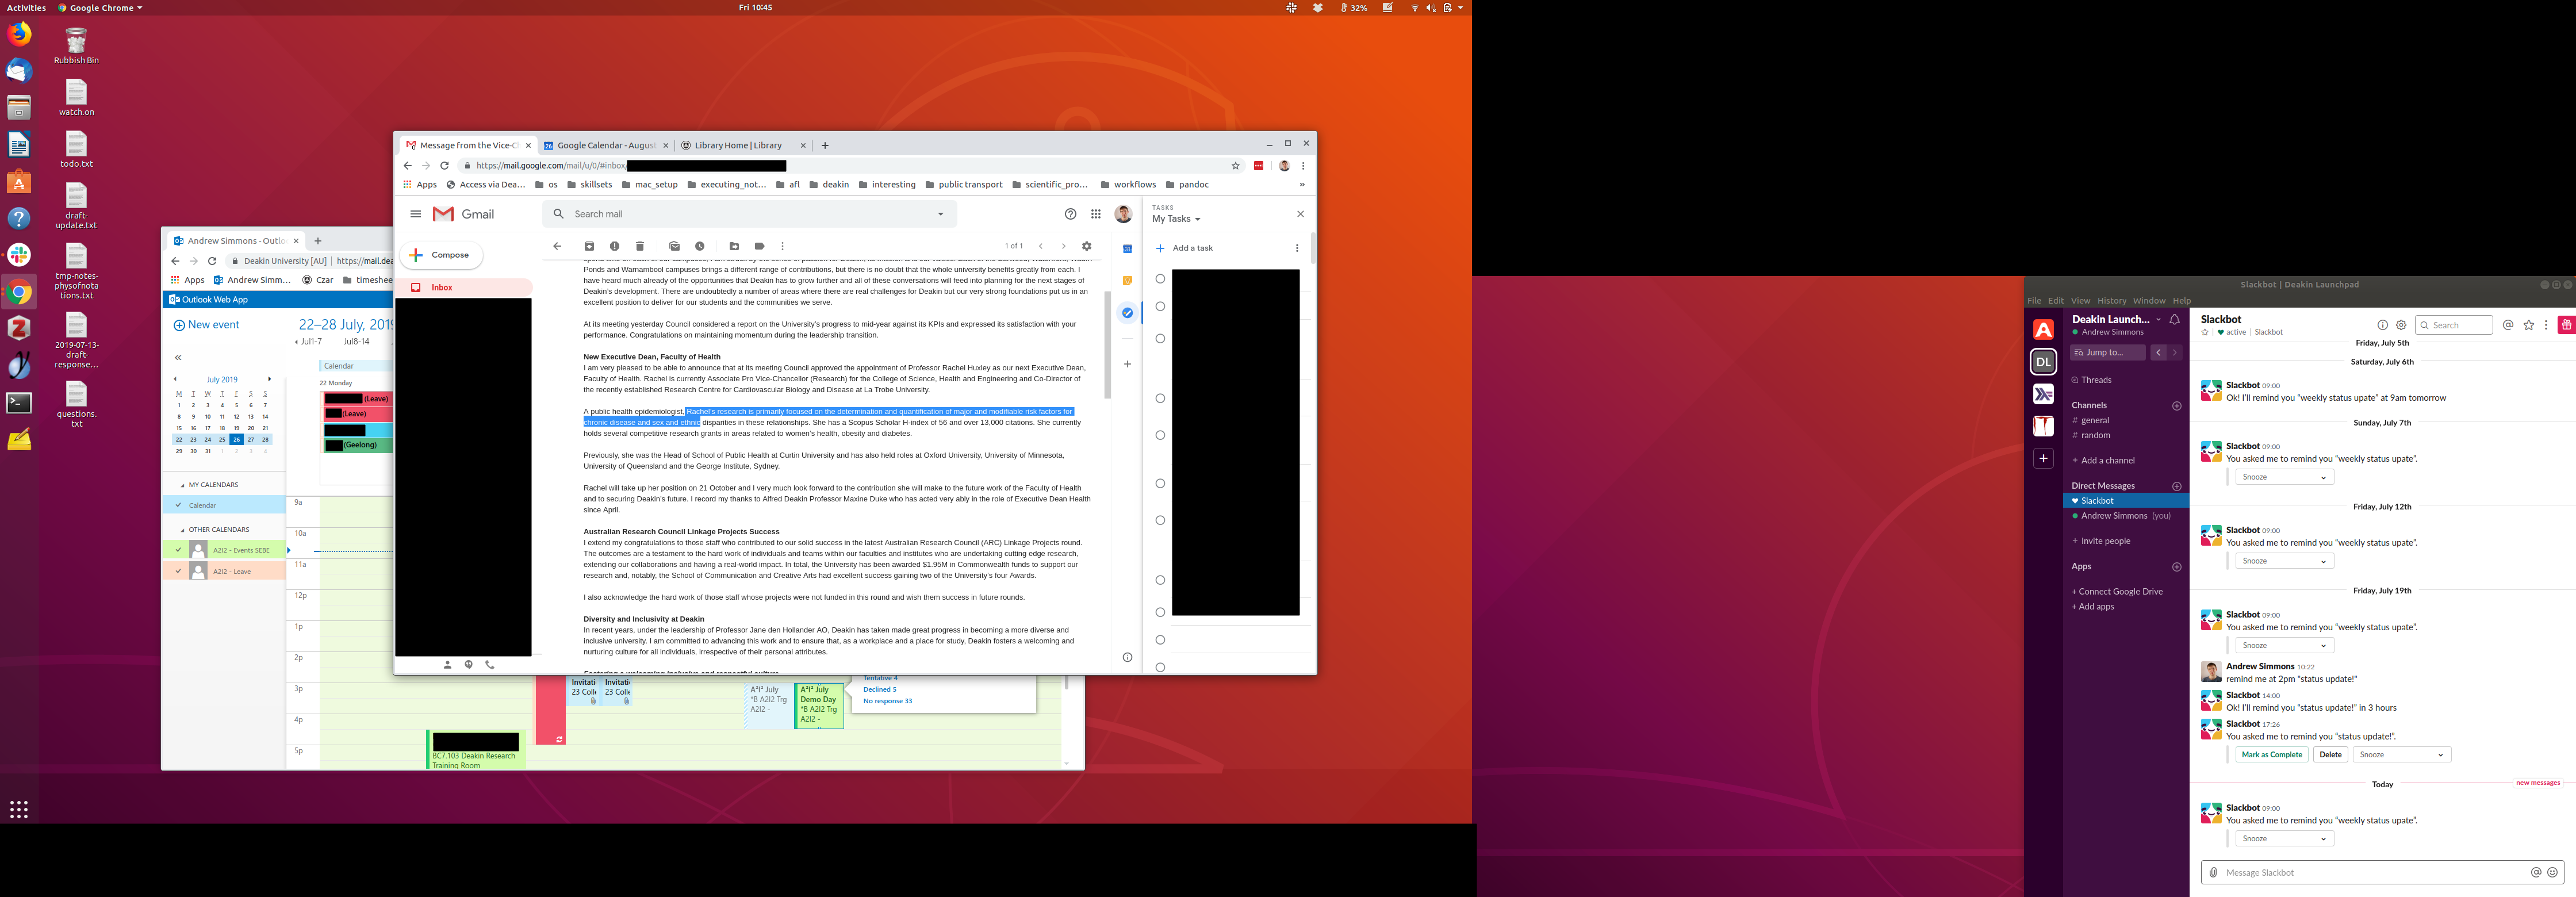
Task: Open the Labels icon in Gmail
Action: [x=759, y=246]
